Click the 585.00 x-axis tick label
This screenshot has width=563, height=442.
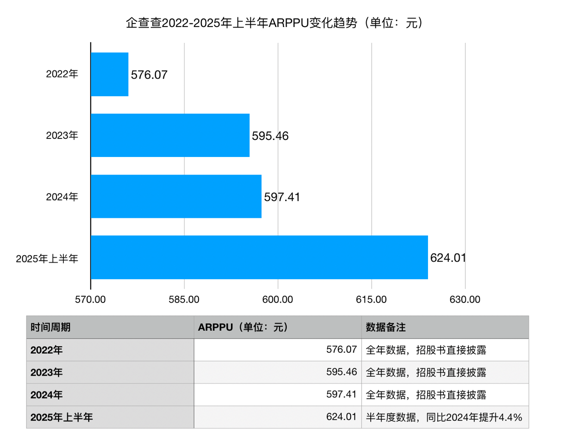[x=184, y=299]
